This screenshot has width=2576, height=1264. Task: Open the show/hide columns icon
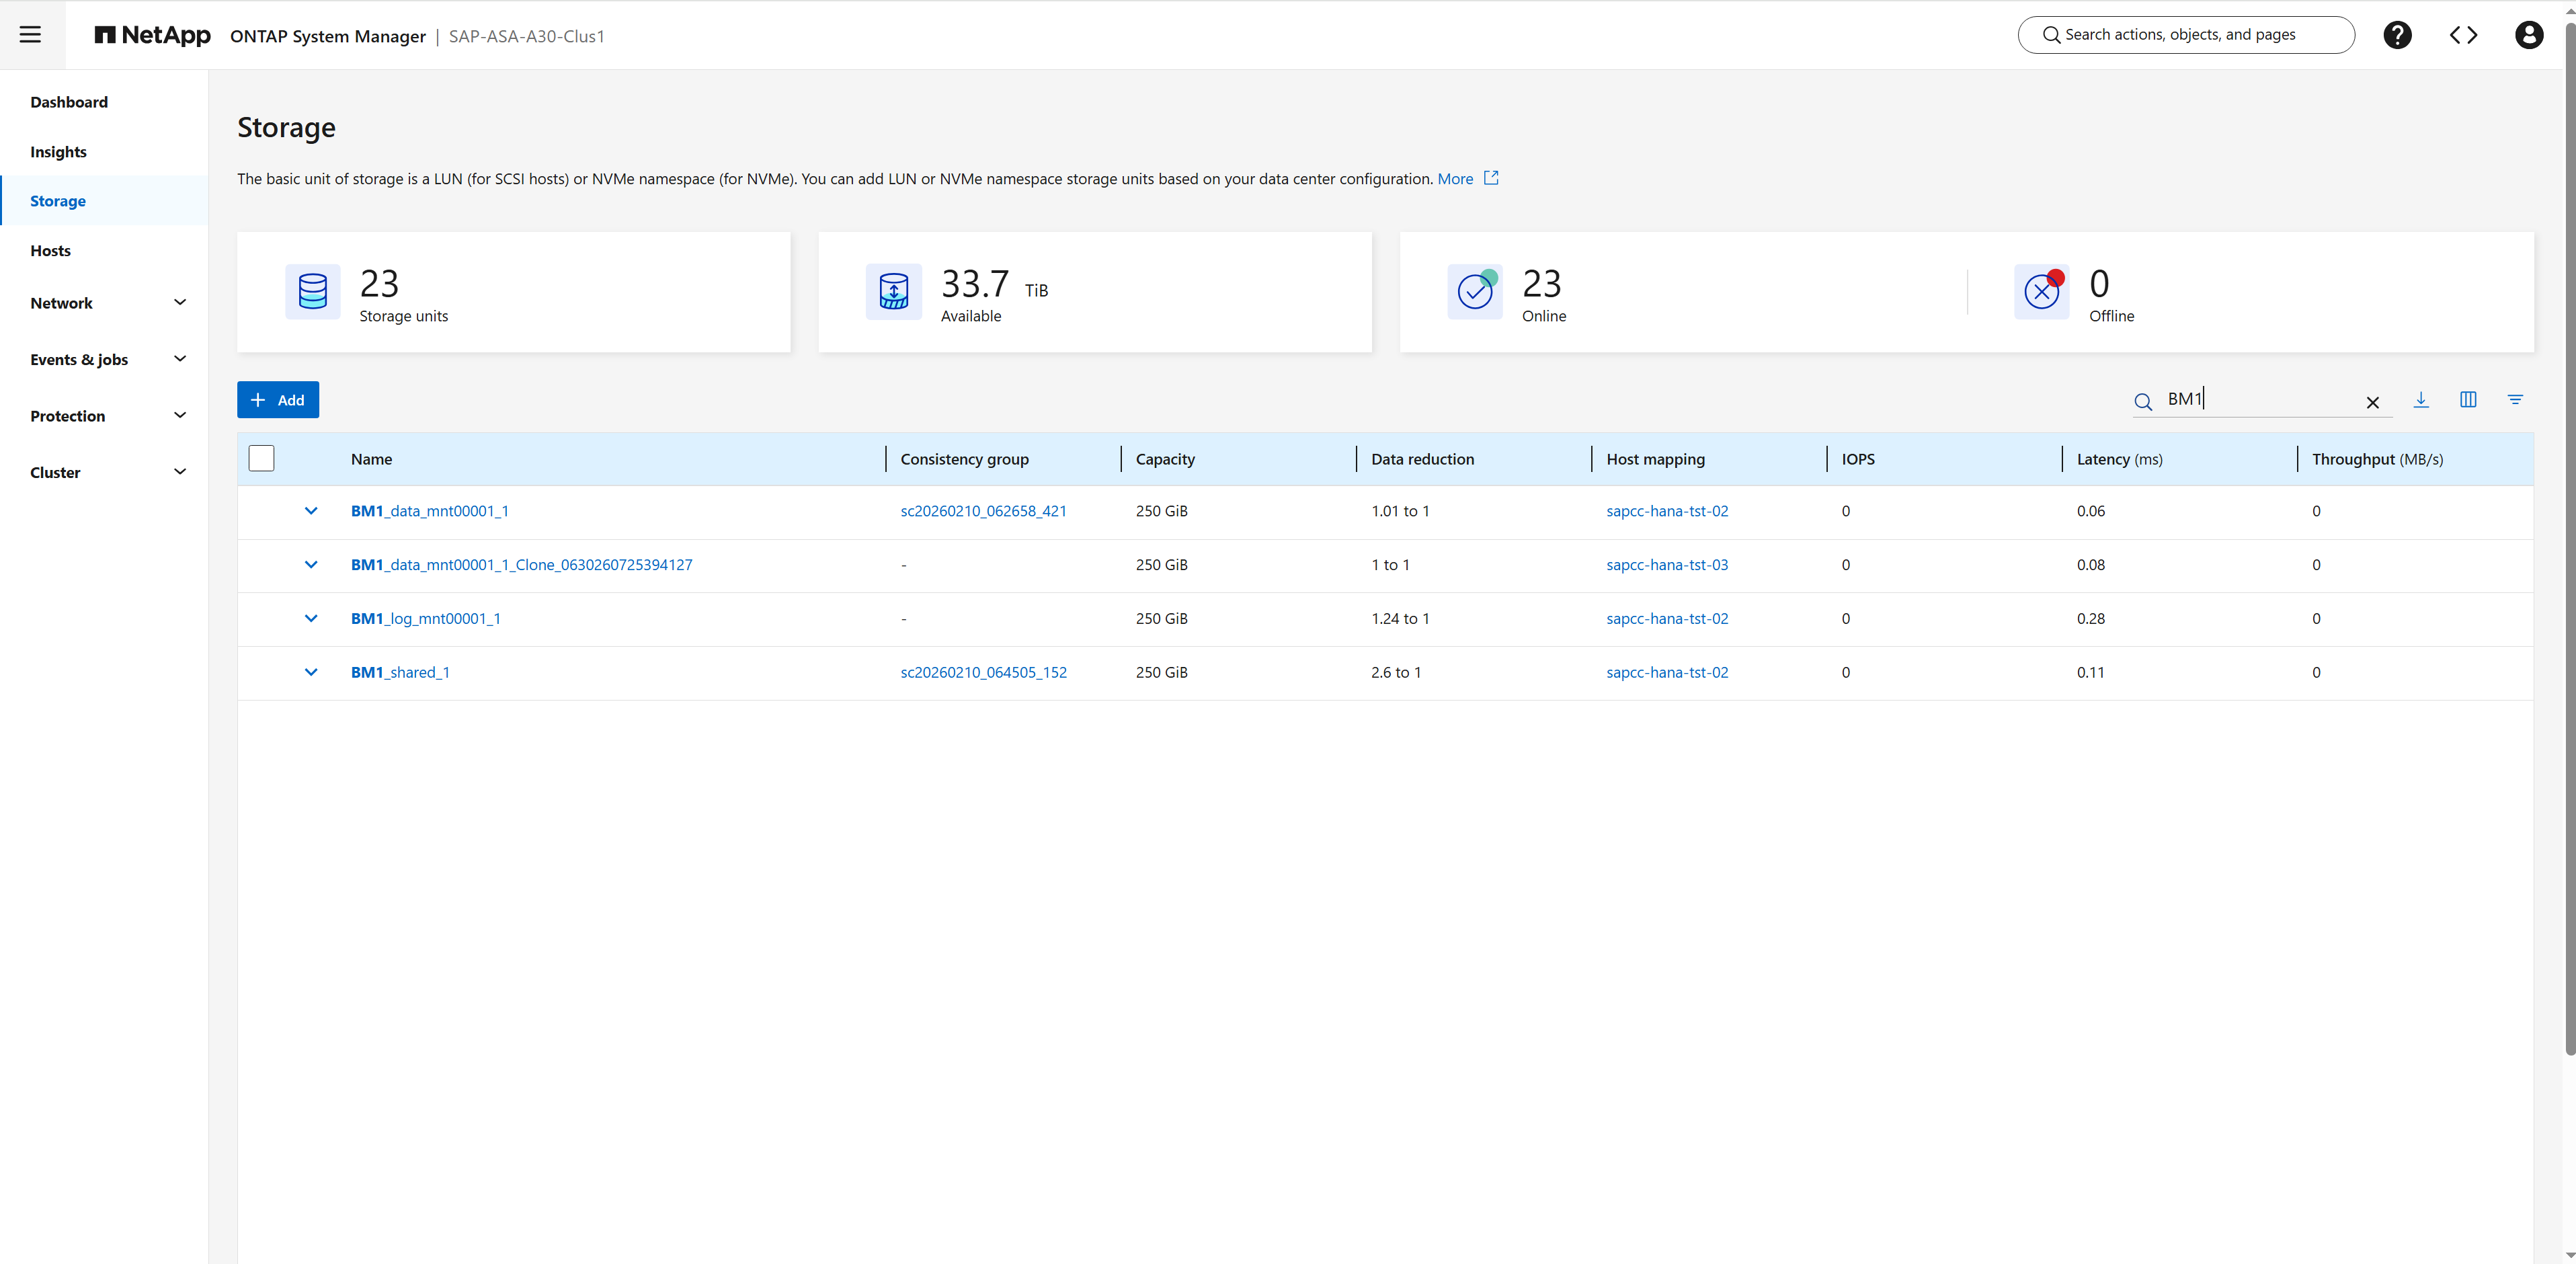pos(2468,399)
